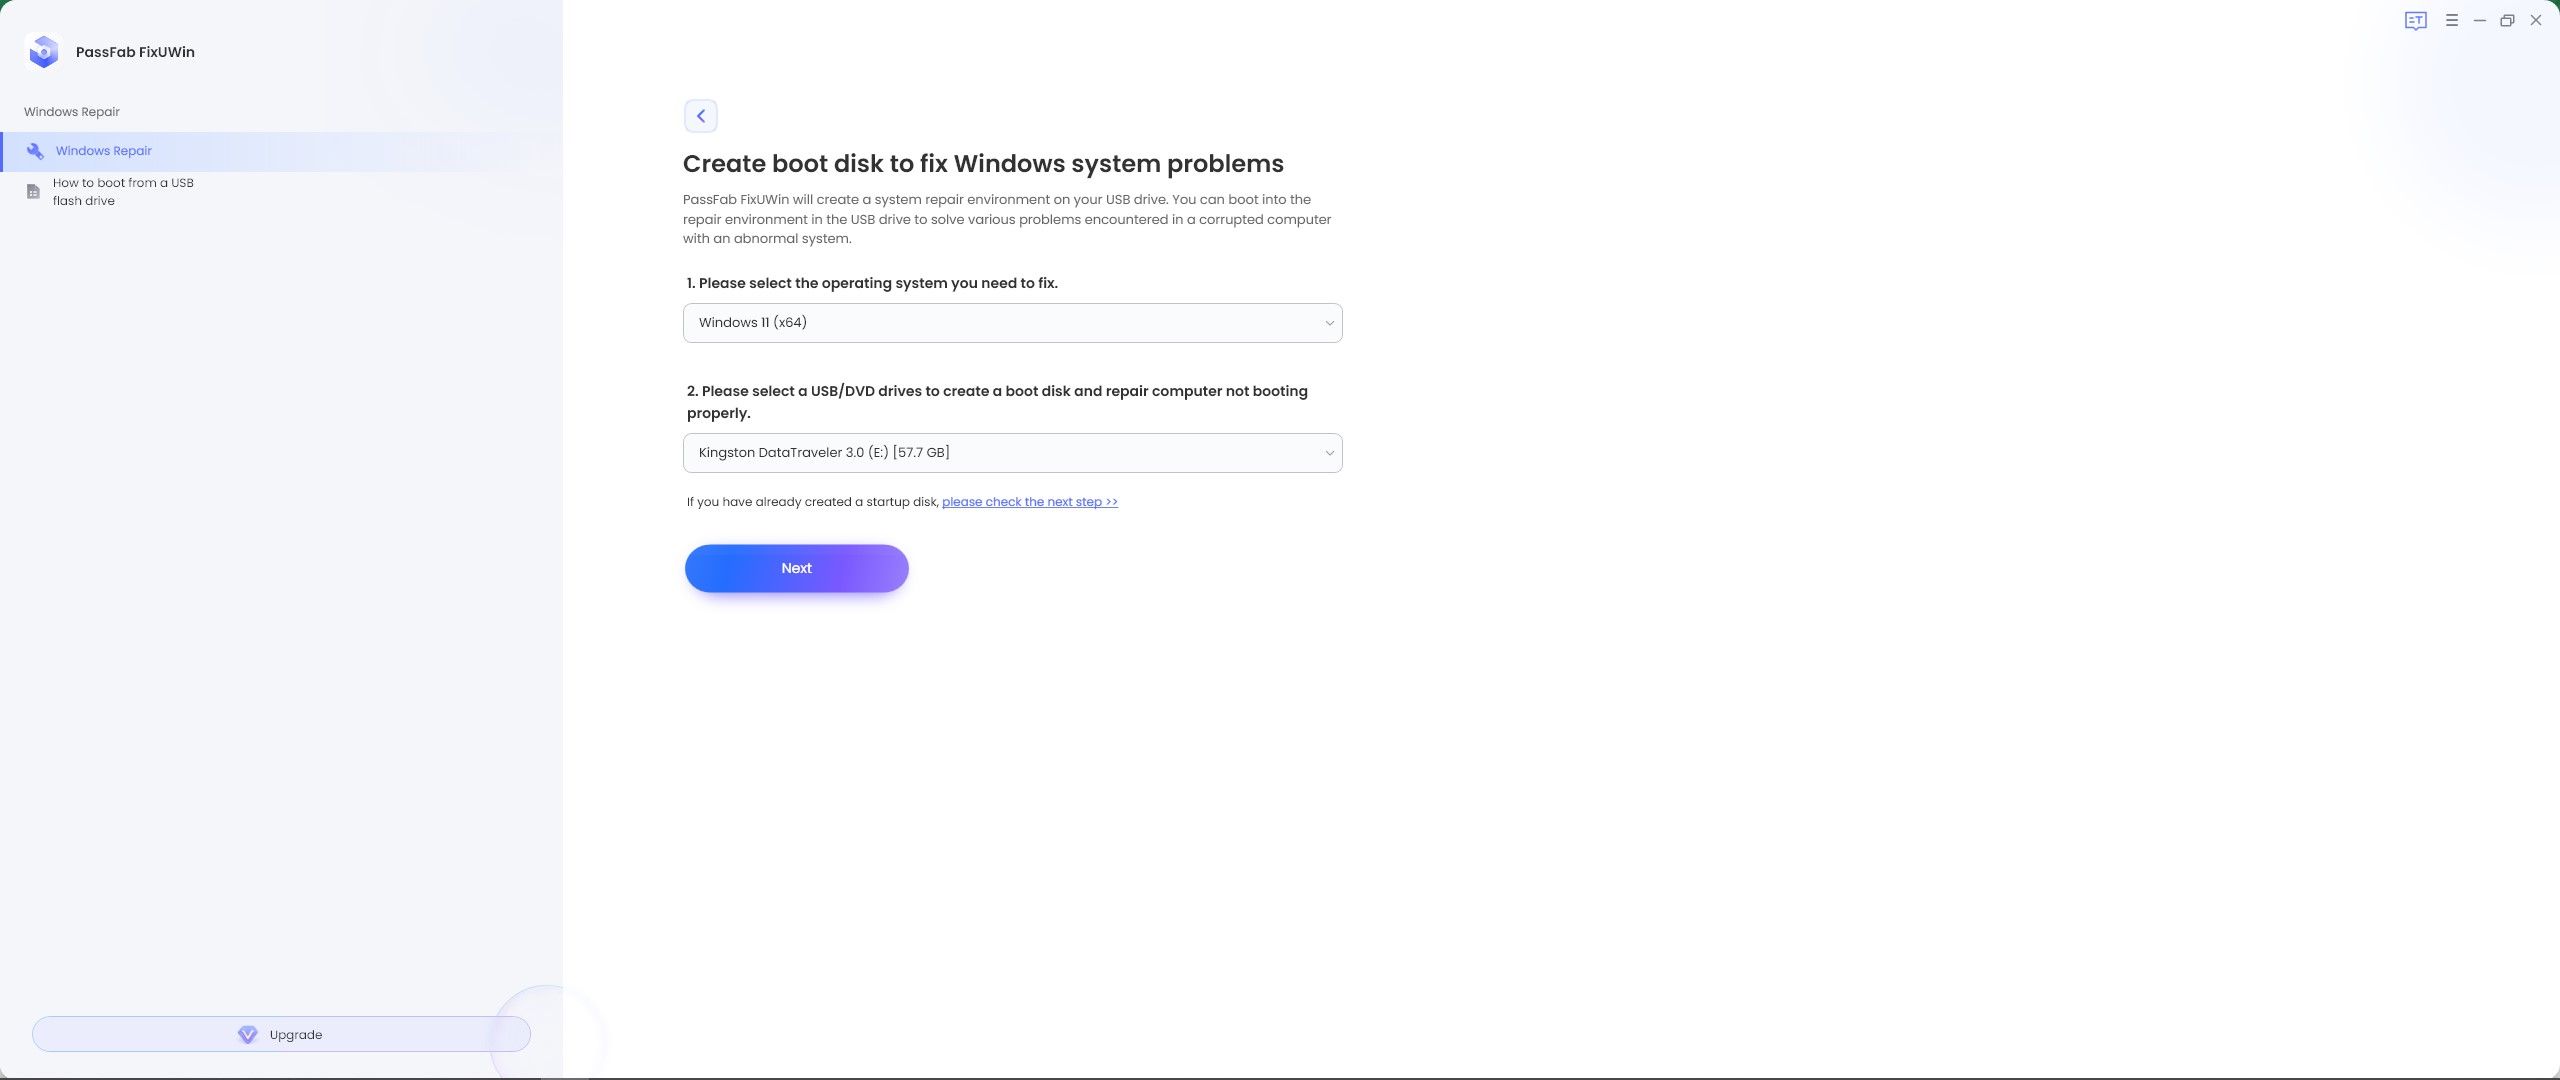Expand the Kingston DataTraveler USB dropdown
Viewport: 2560px width, 1080px height.
point(1329,452)
